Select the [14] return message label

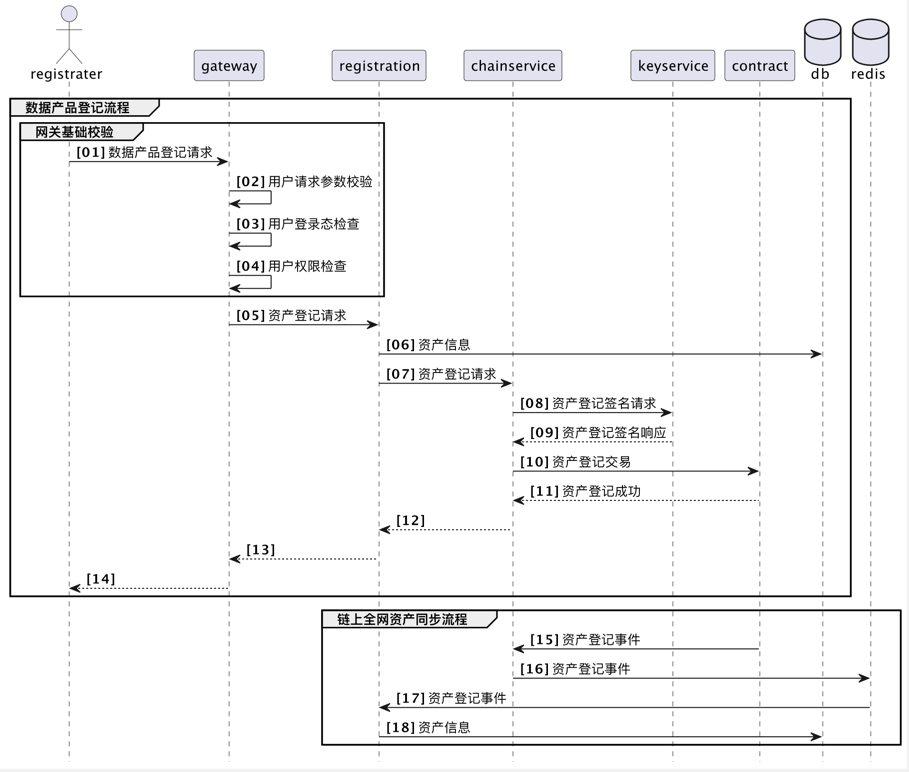pyautogui.click(x=101, y=579)
